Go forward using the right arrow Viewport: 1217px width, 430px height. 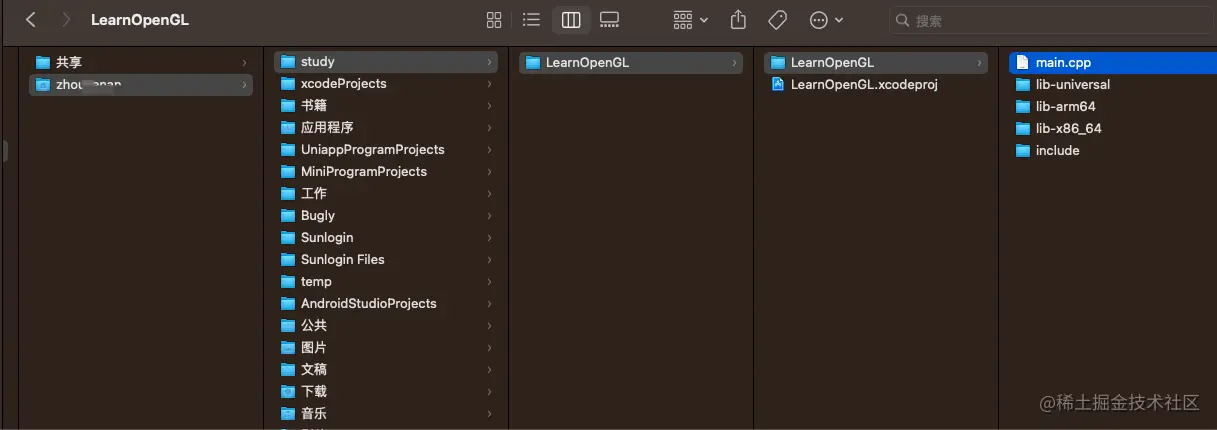point(66,20)
